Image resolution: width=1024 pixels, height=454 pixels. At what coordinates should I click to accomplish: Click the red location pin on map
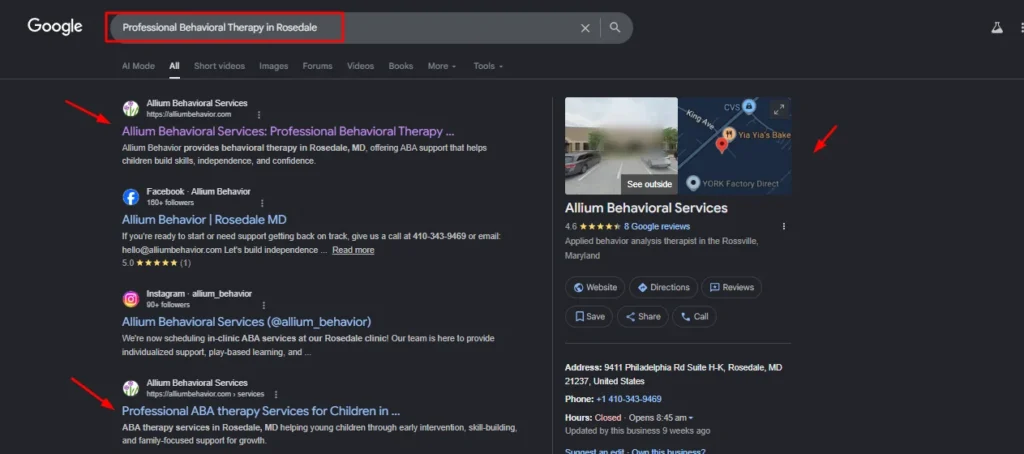722,145
